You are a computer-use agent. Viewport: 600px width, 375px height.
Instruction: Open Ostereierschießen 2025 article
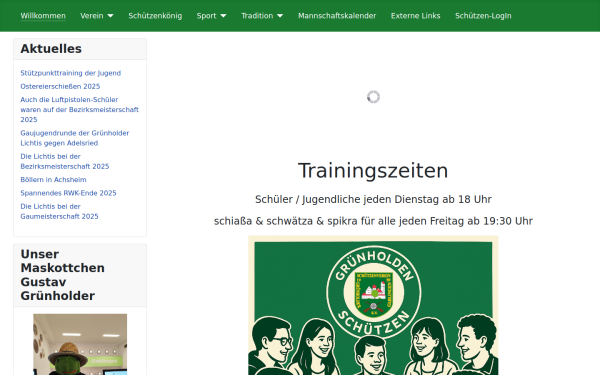[x=60, y=86]
